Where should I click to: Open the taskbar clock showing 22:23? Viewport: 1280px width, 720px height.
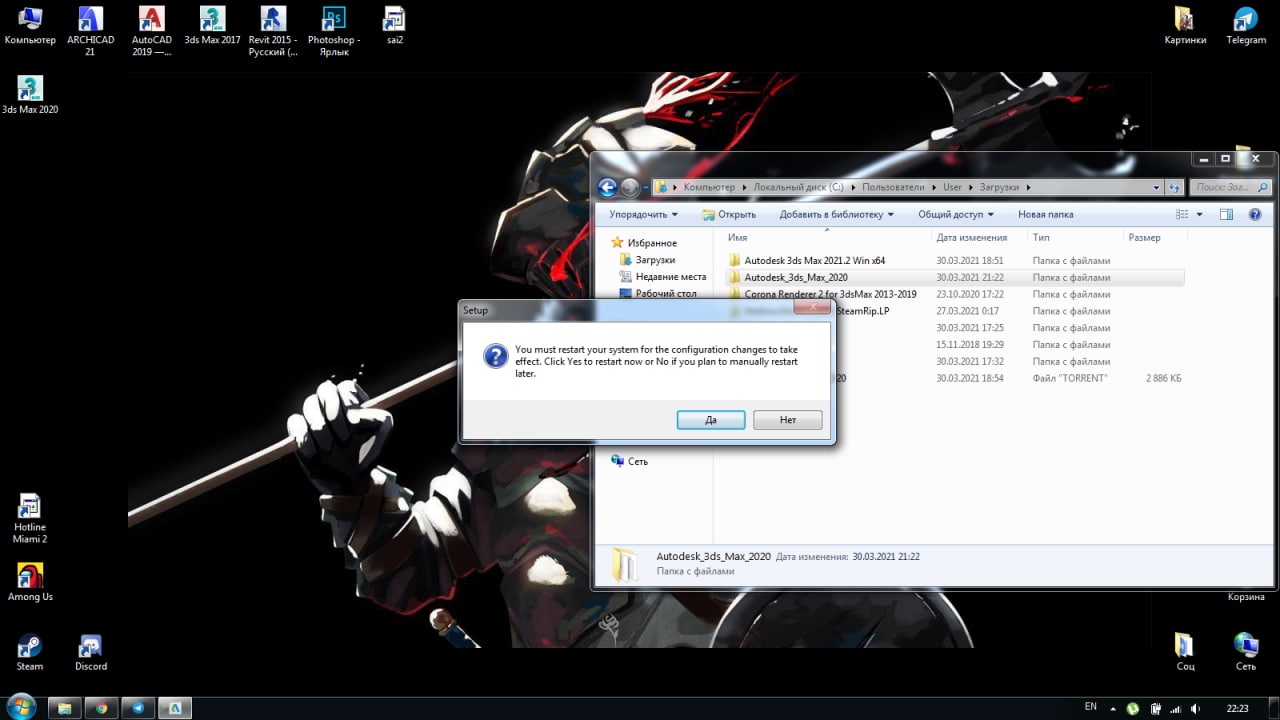click(1237, 708)
